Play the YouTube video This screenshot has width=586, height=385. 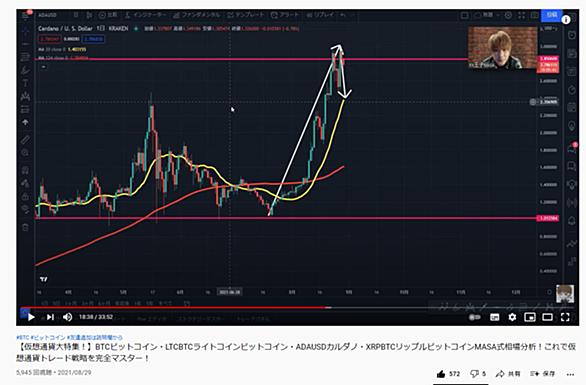pos(31,317)
